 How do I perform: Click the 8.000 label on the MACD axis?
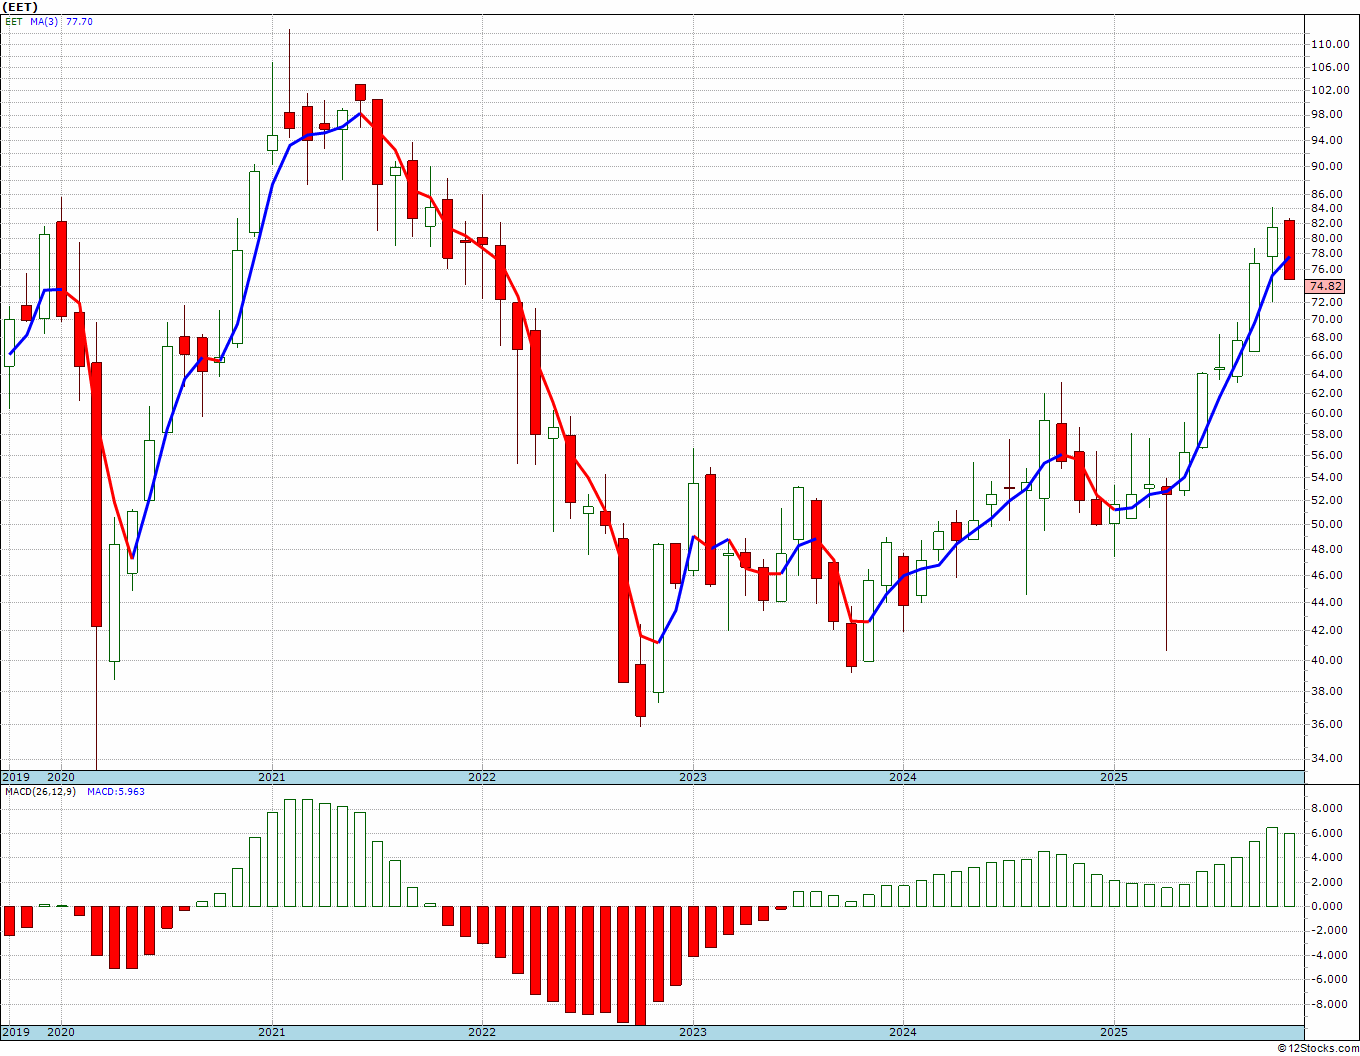1328,808
